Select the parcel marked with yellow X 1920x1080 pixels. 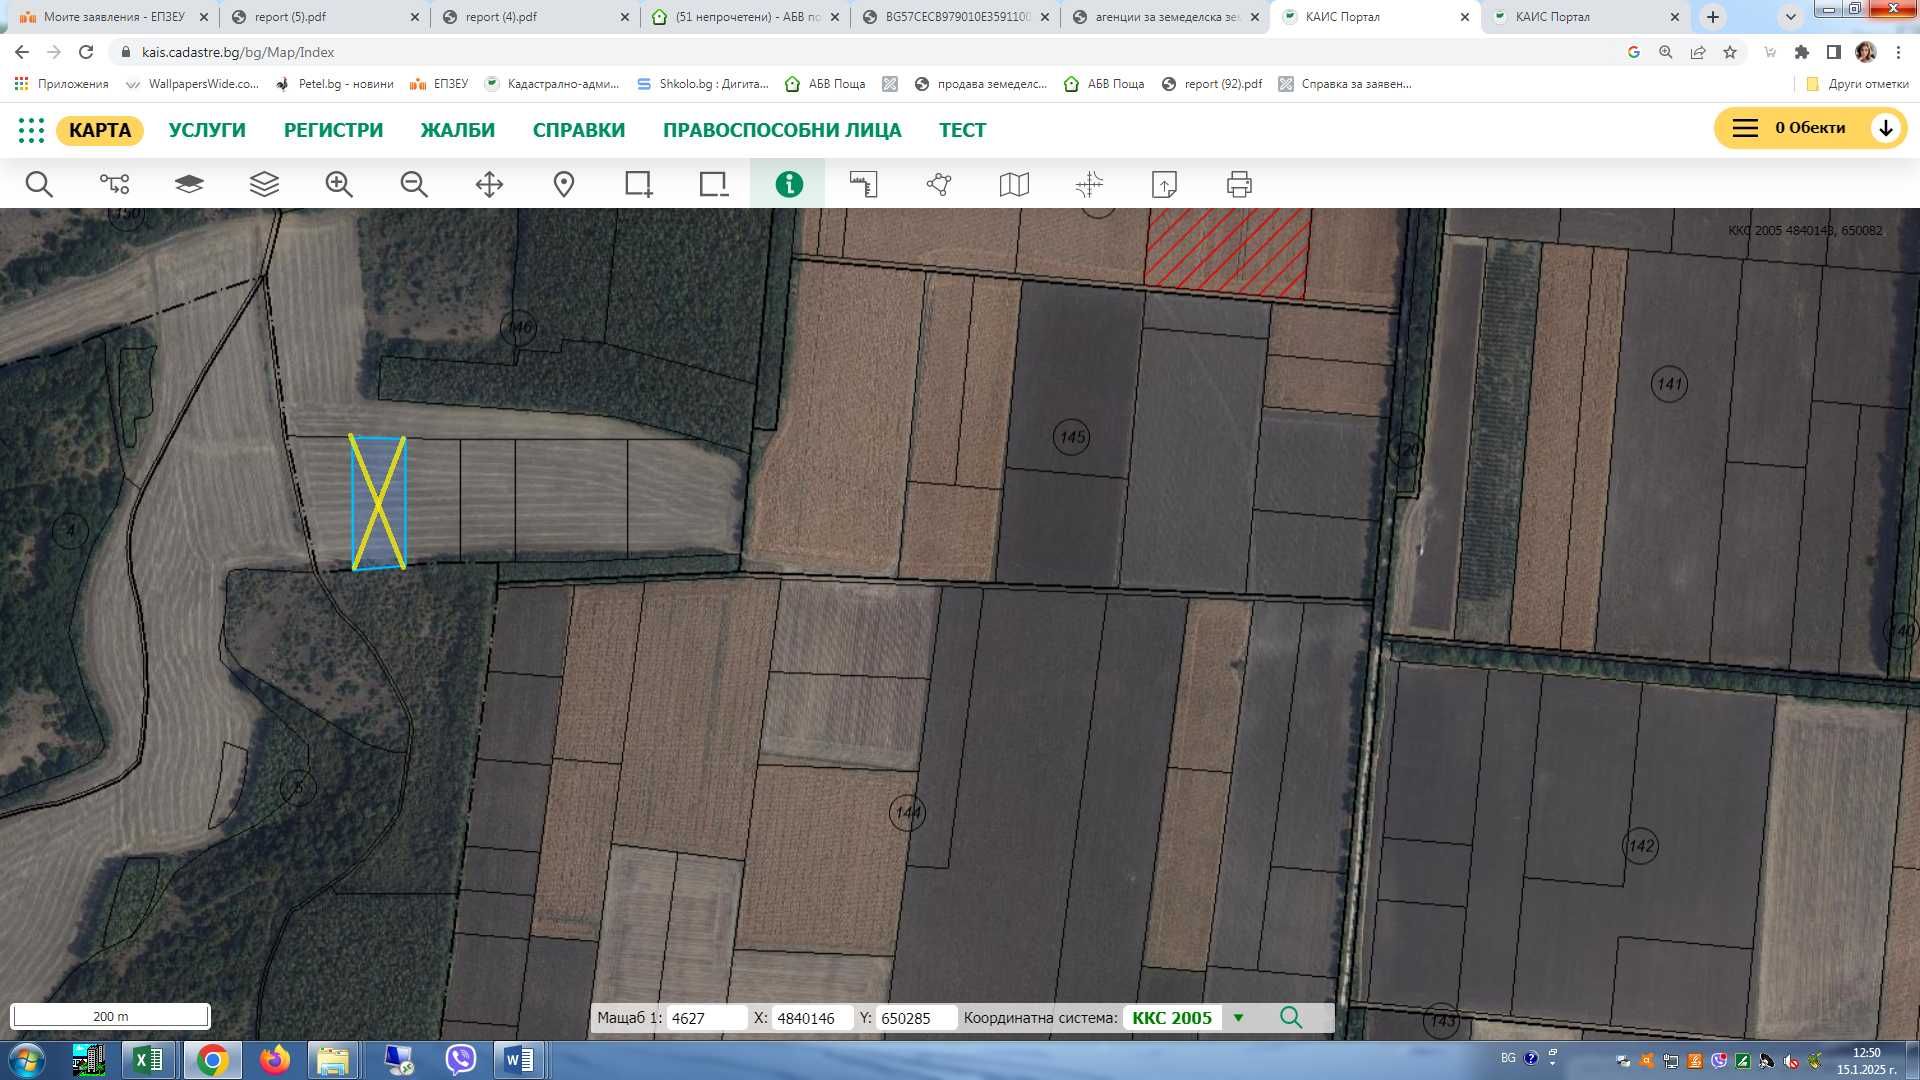pyautogui.click(x=378, y=503)
